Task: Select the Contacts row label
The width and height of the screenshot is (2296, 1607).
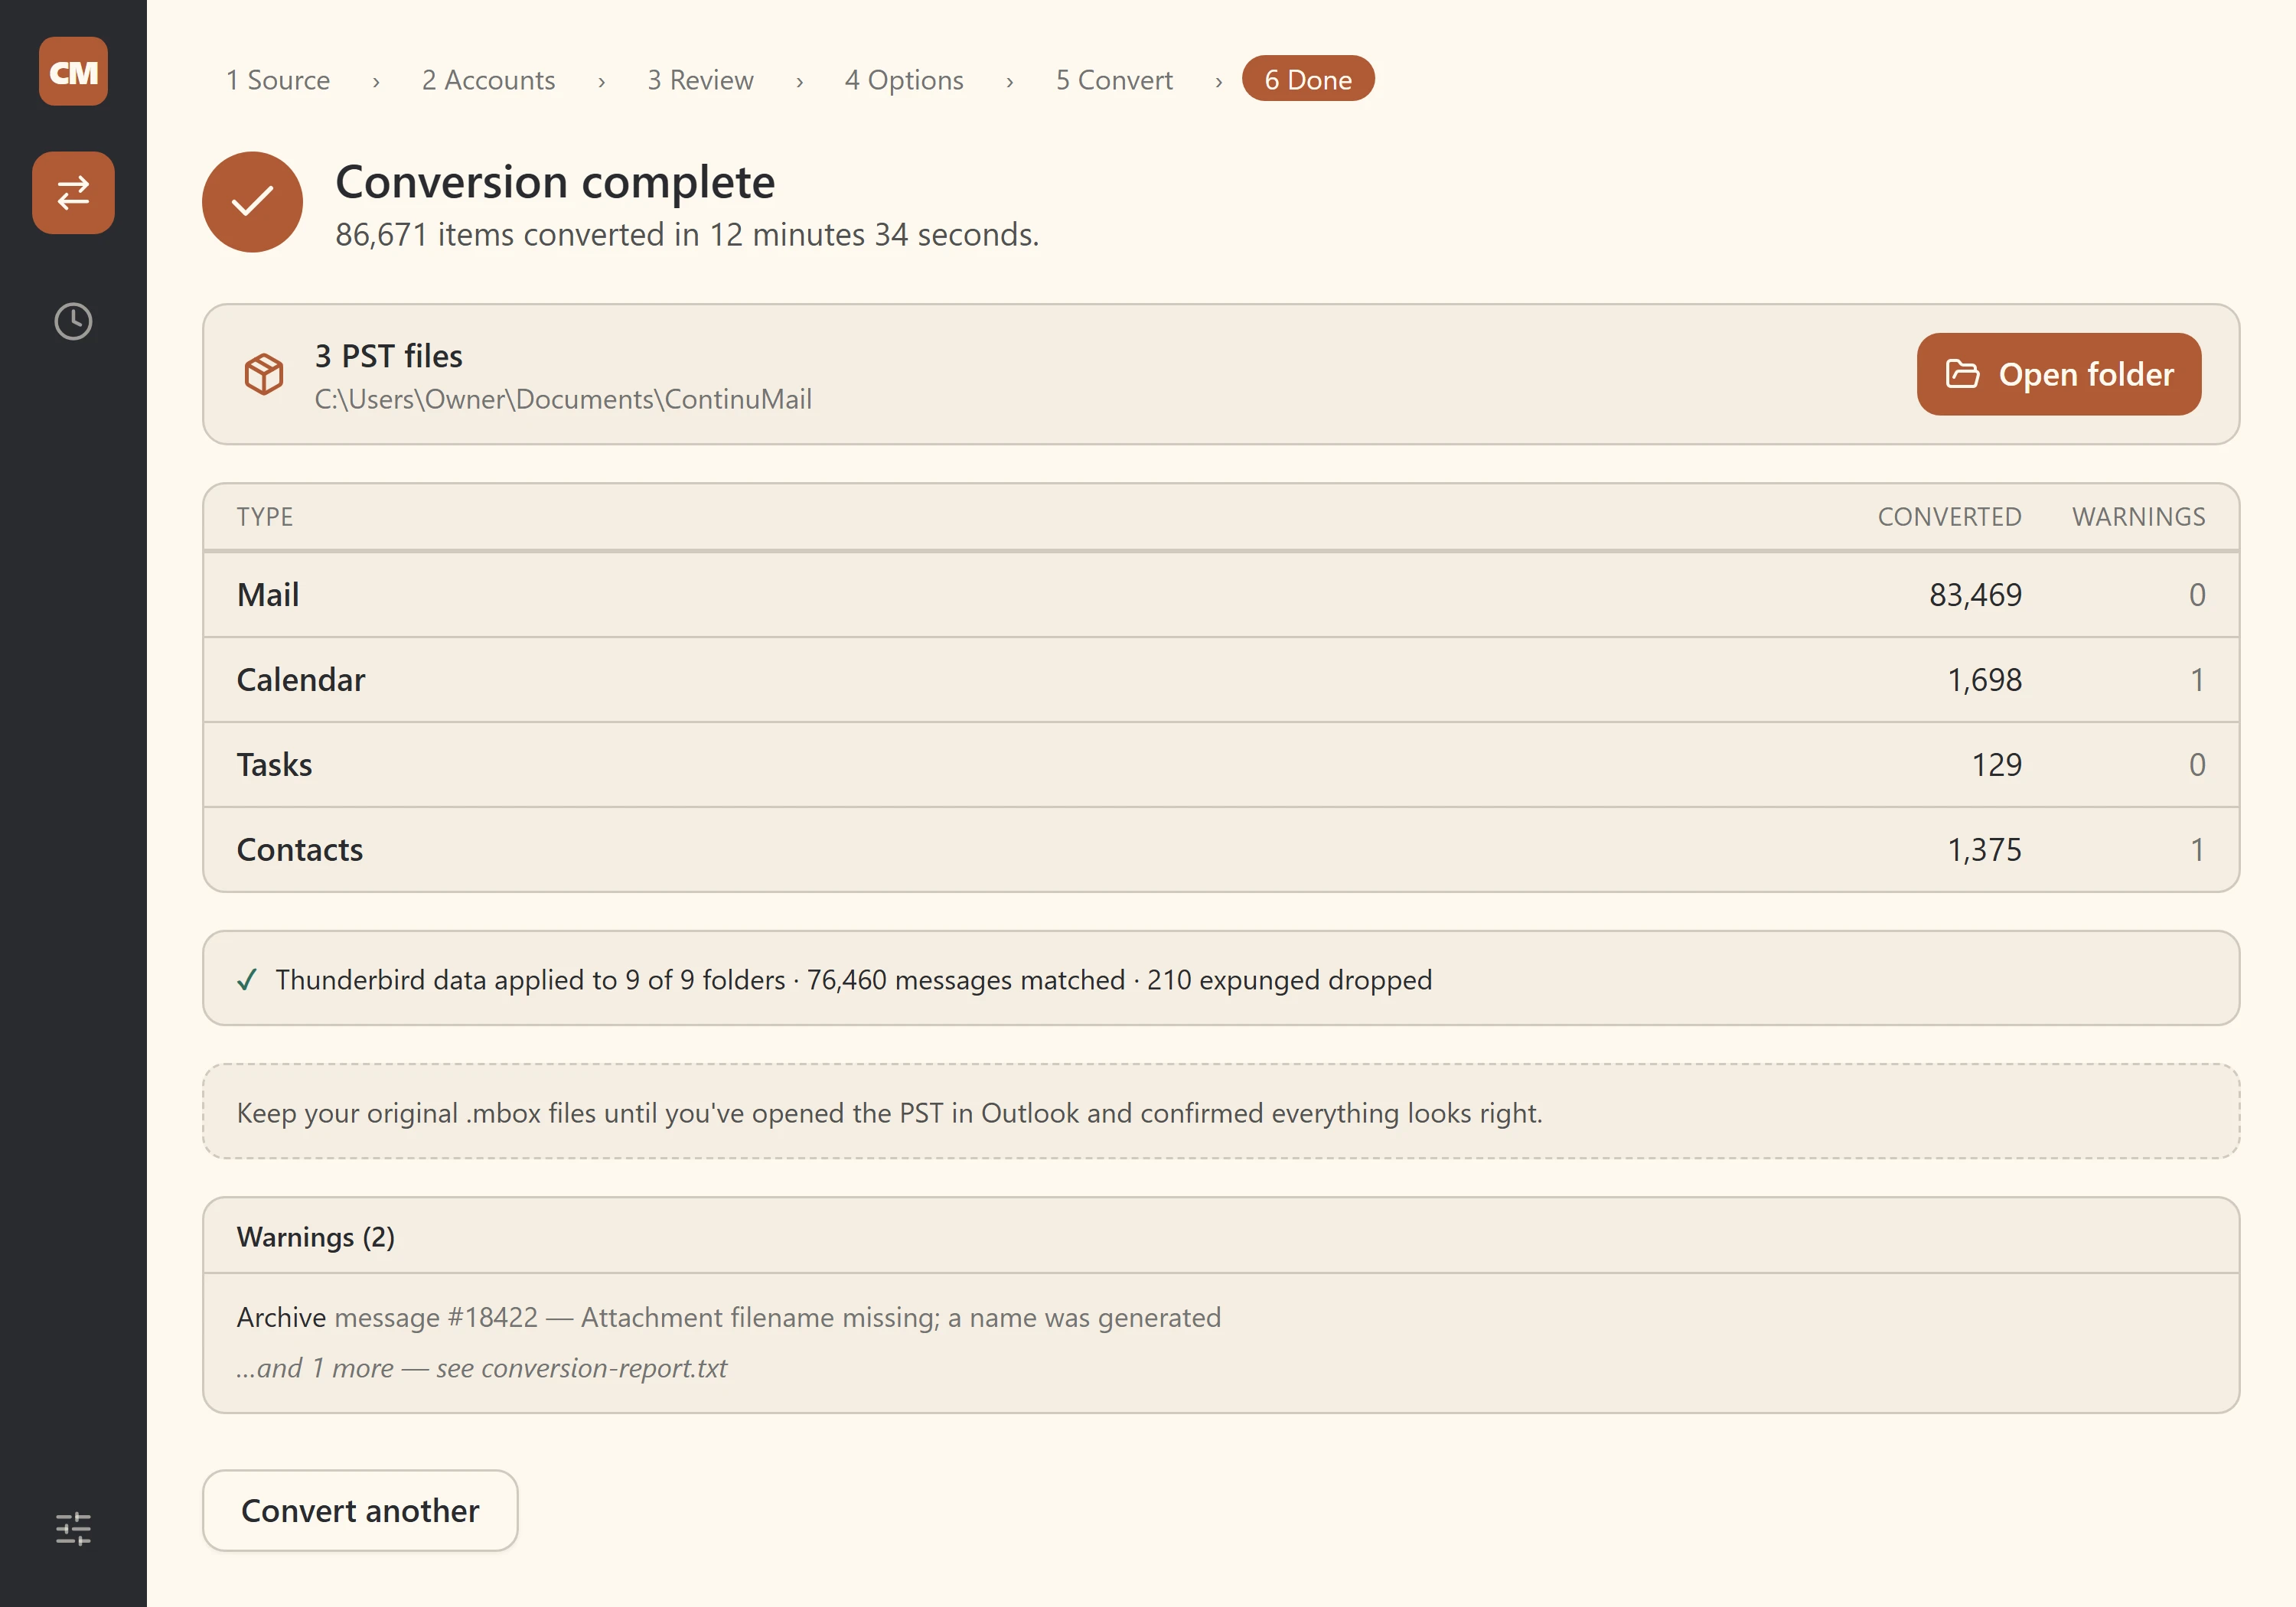Action: (300, 850)
